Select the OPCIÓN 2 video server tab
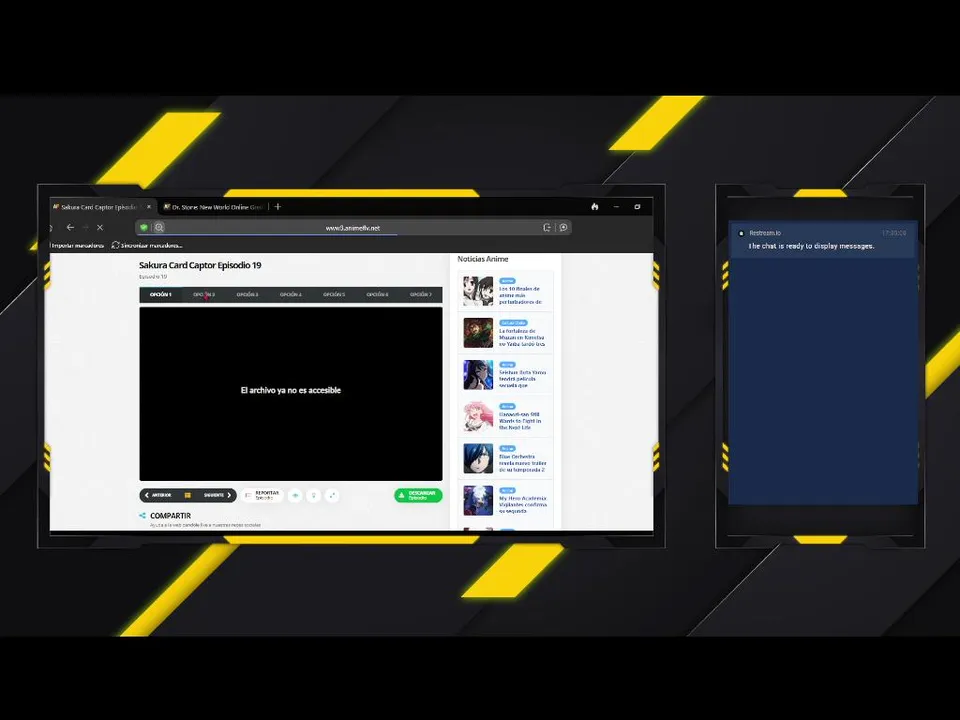The width and height of the screenshot is (960, 720). click(204, 294)
